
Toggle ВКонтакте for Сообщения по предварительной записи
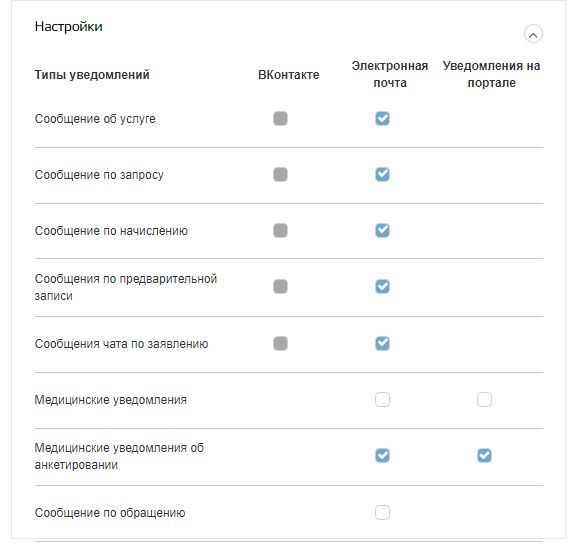click(x=280, y=286)
